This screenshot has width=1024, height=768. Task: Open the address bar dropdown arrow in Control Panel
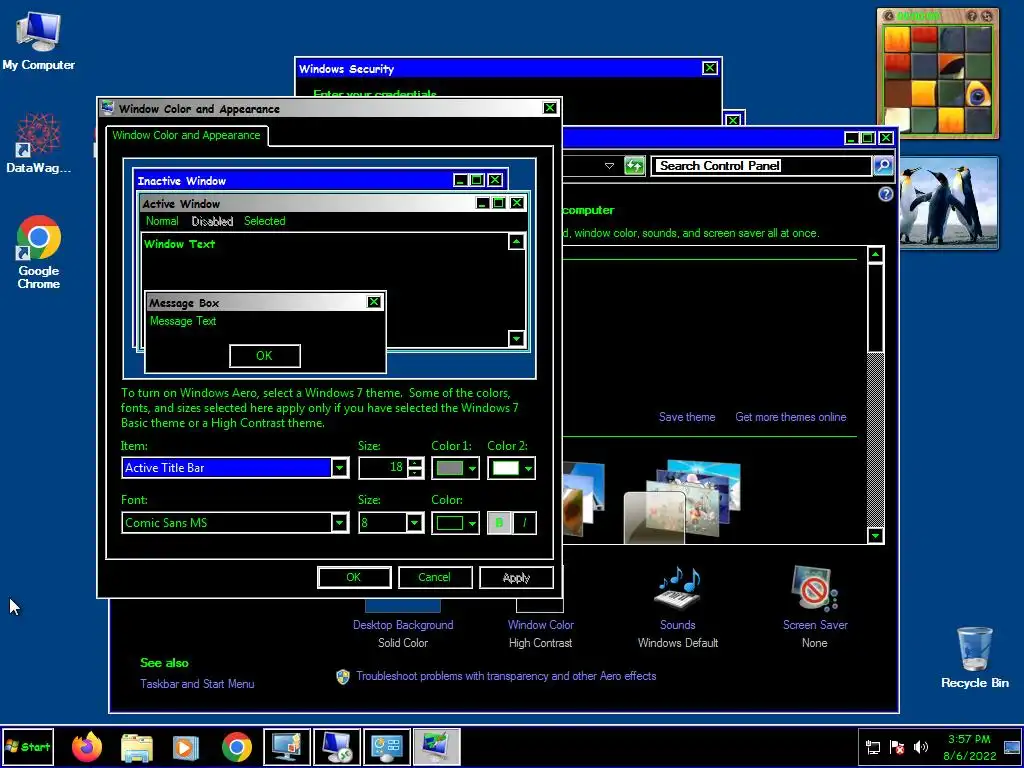[609, 166]
